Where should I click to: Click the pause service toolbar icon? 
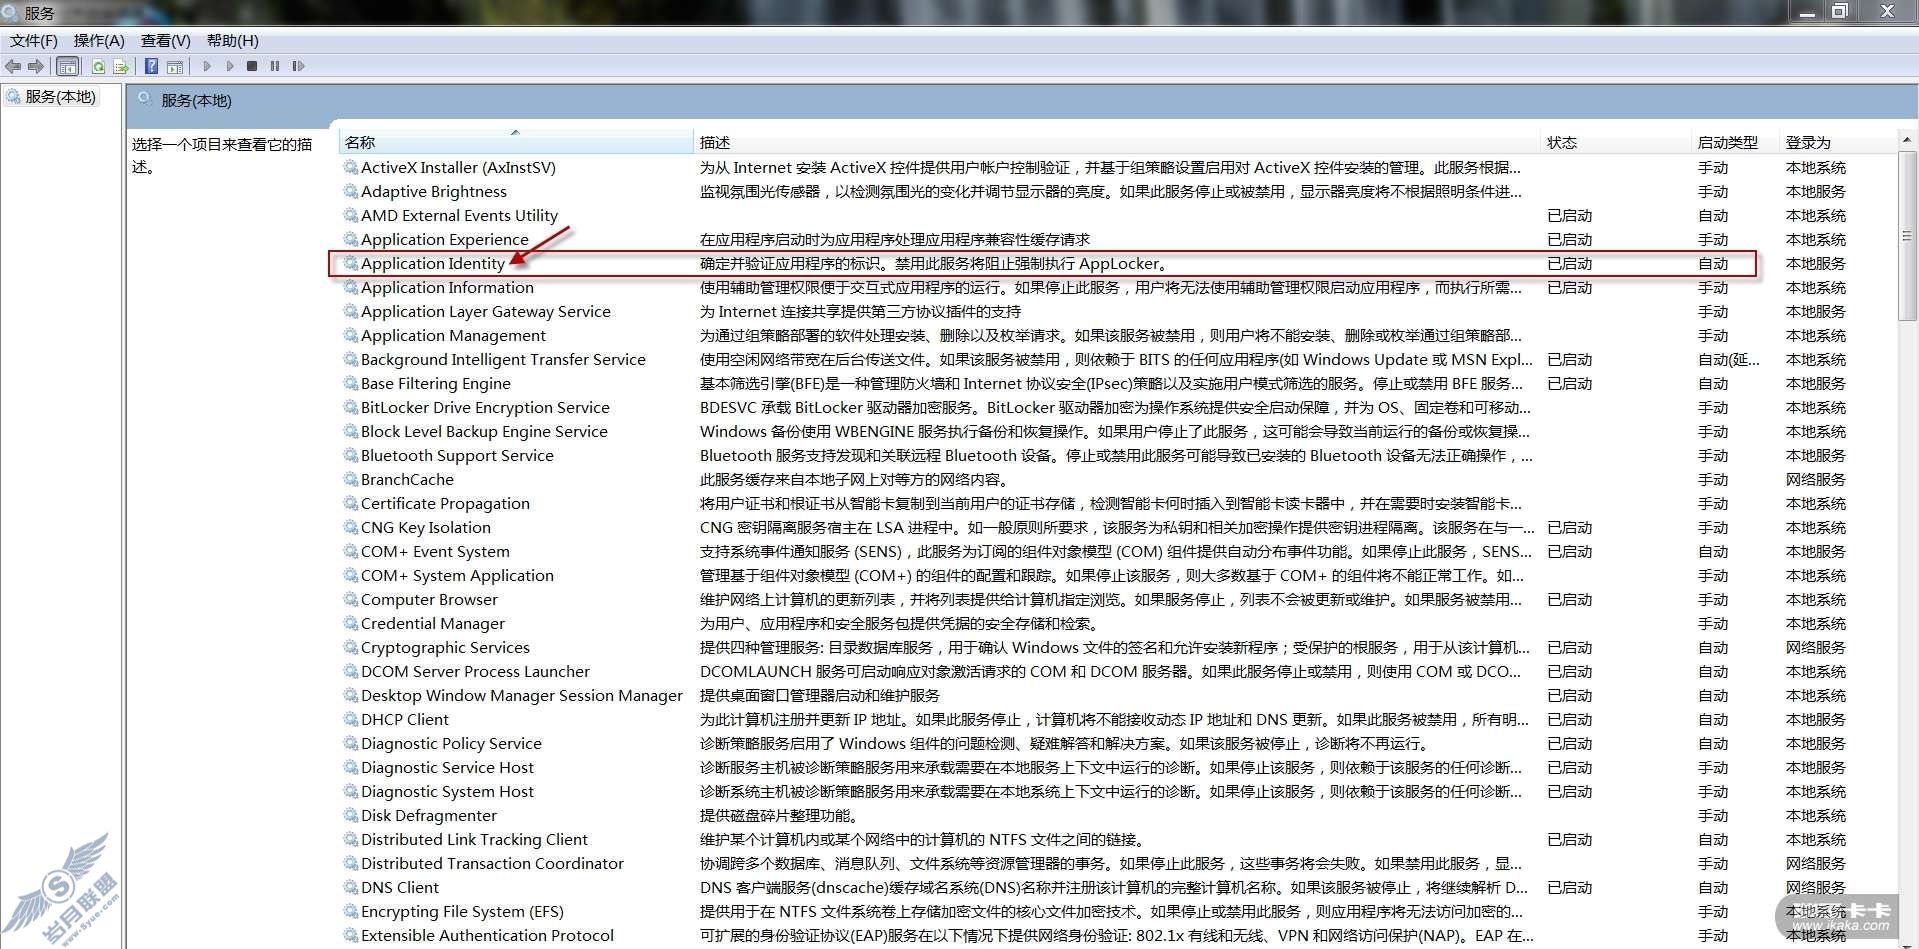pyautogui.click(x=275, y=67)
